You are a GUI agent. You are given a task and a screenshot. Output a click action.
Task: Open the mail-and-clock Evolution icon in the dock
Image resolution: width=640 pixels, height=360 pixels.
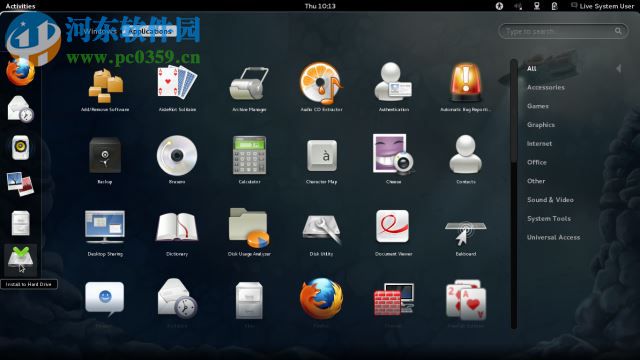pos(20,109)
